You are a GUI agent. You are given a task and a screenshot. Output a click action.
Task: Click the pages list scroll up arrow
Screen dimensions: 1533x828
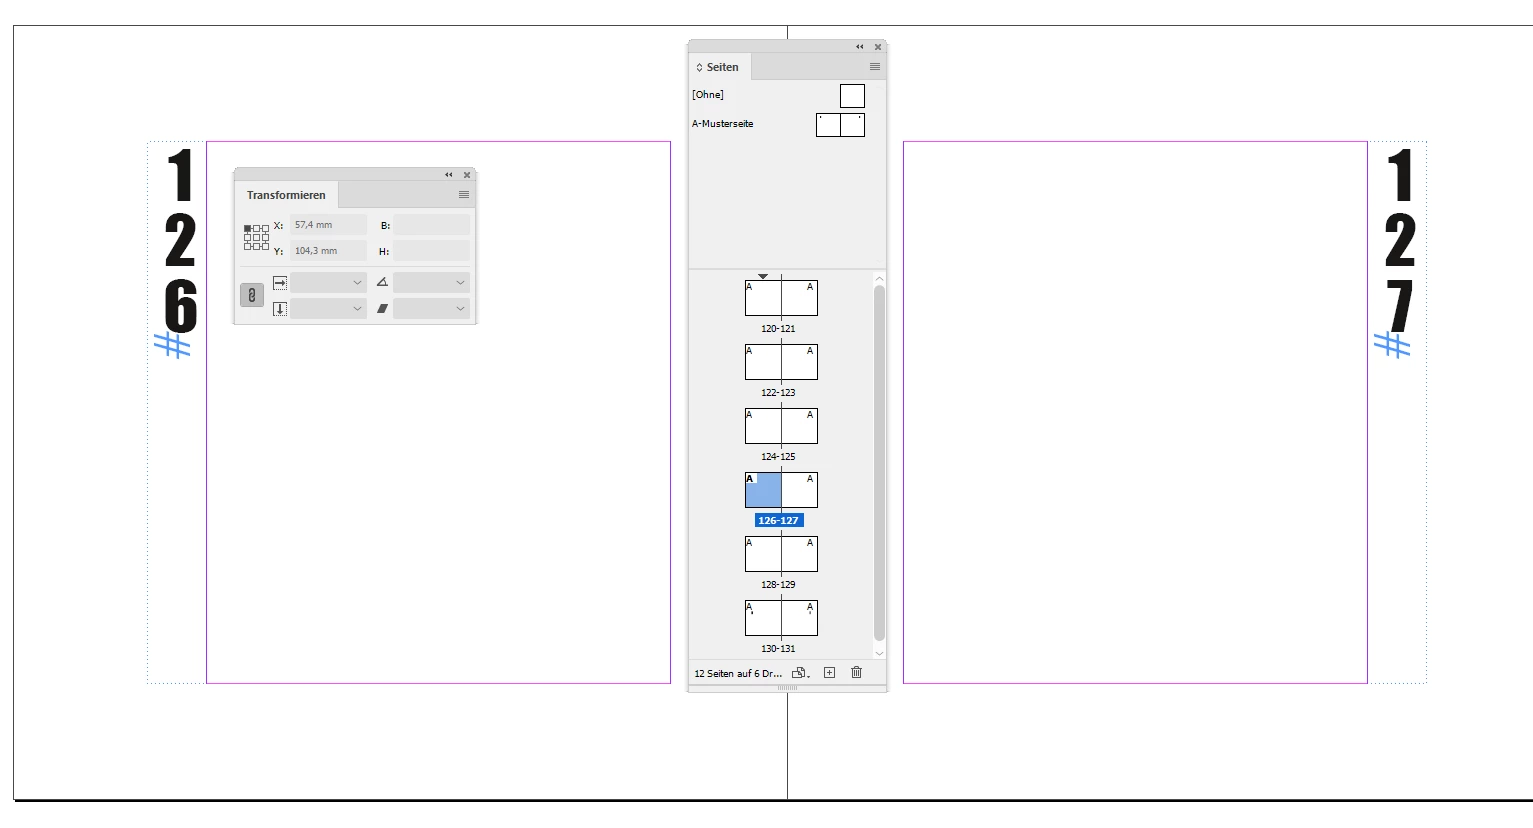[879, 278]
